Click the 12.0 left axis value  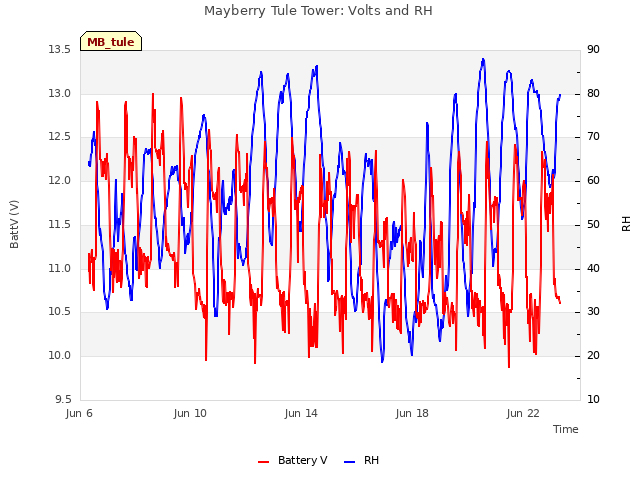[60, 180]
